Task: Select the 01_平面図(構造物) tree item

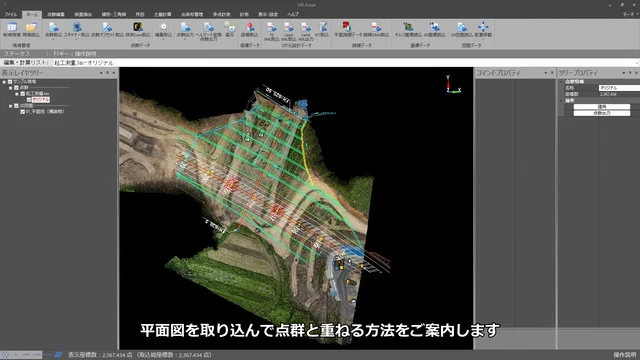Action: coord(45,111)
